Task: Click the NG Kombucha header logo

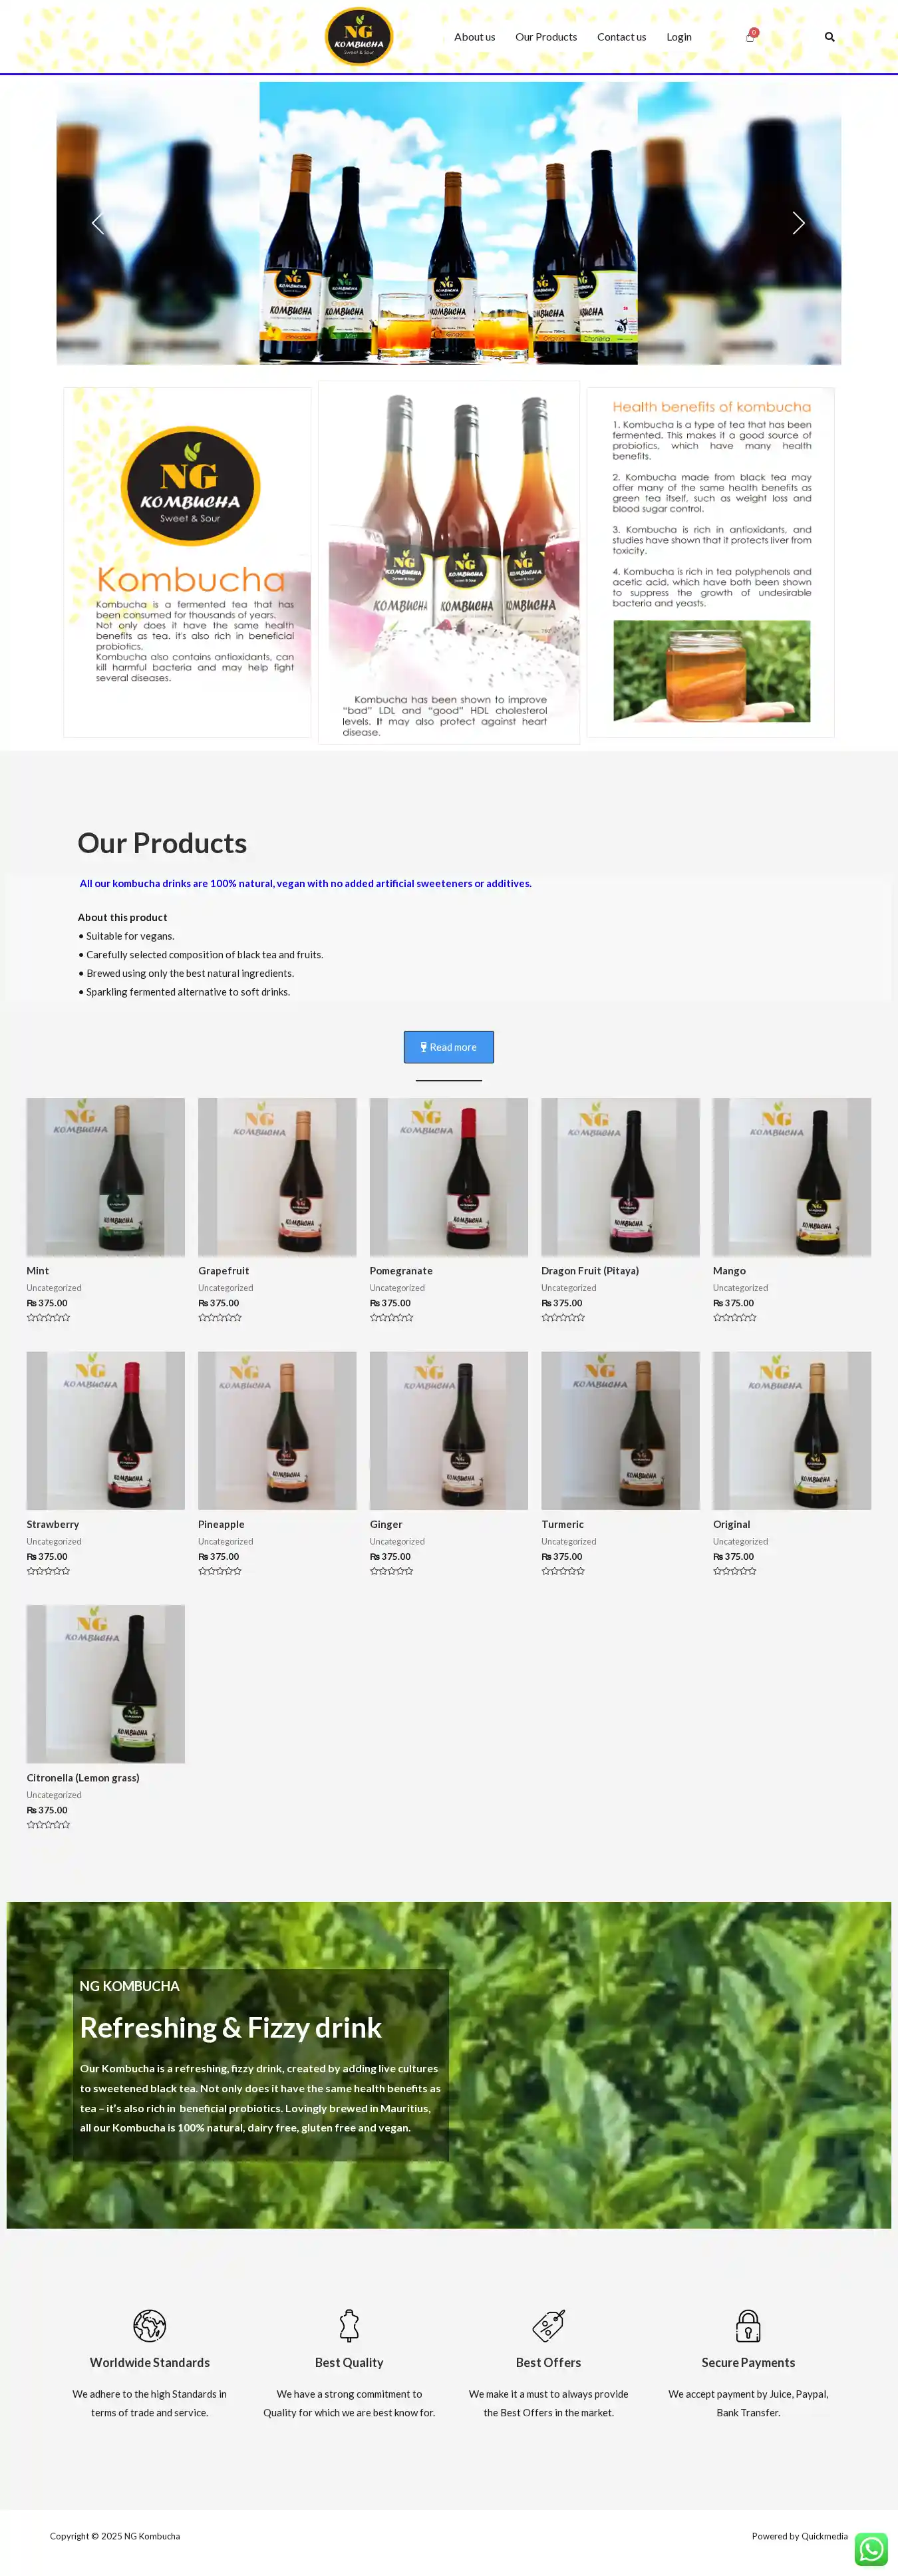Action: 359,37
